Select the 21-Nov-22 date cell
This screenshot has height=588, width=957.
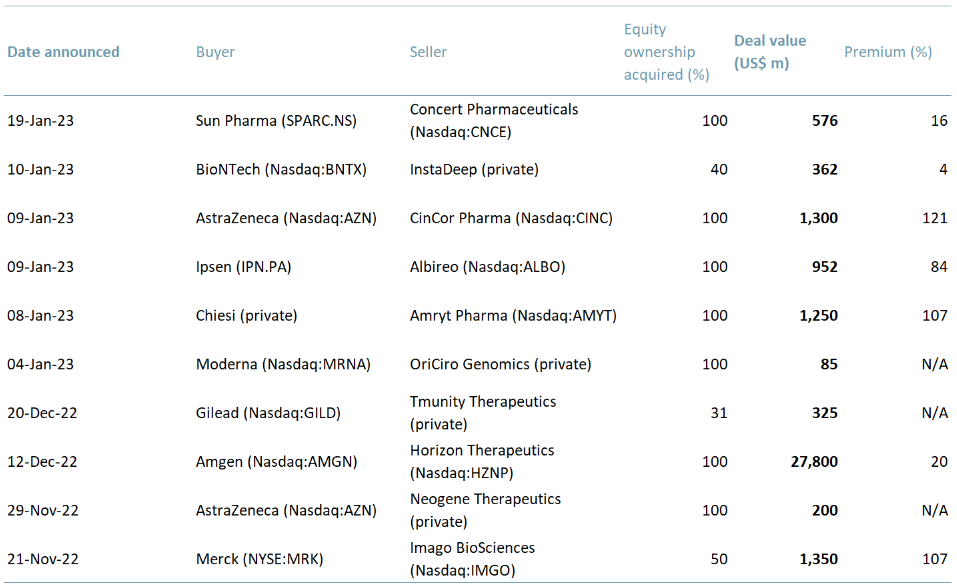pyautogui.click(x=47, y=558)
